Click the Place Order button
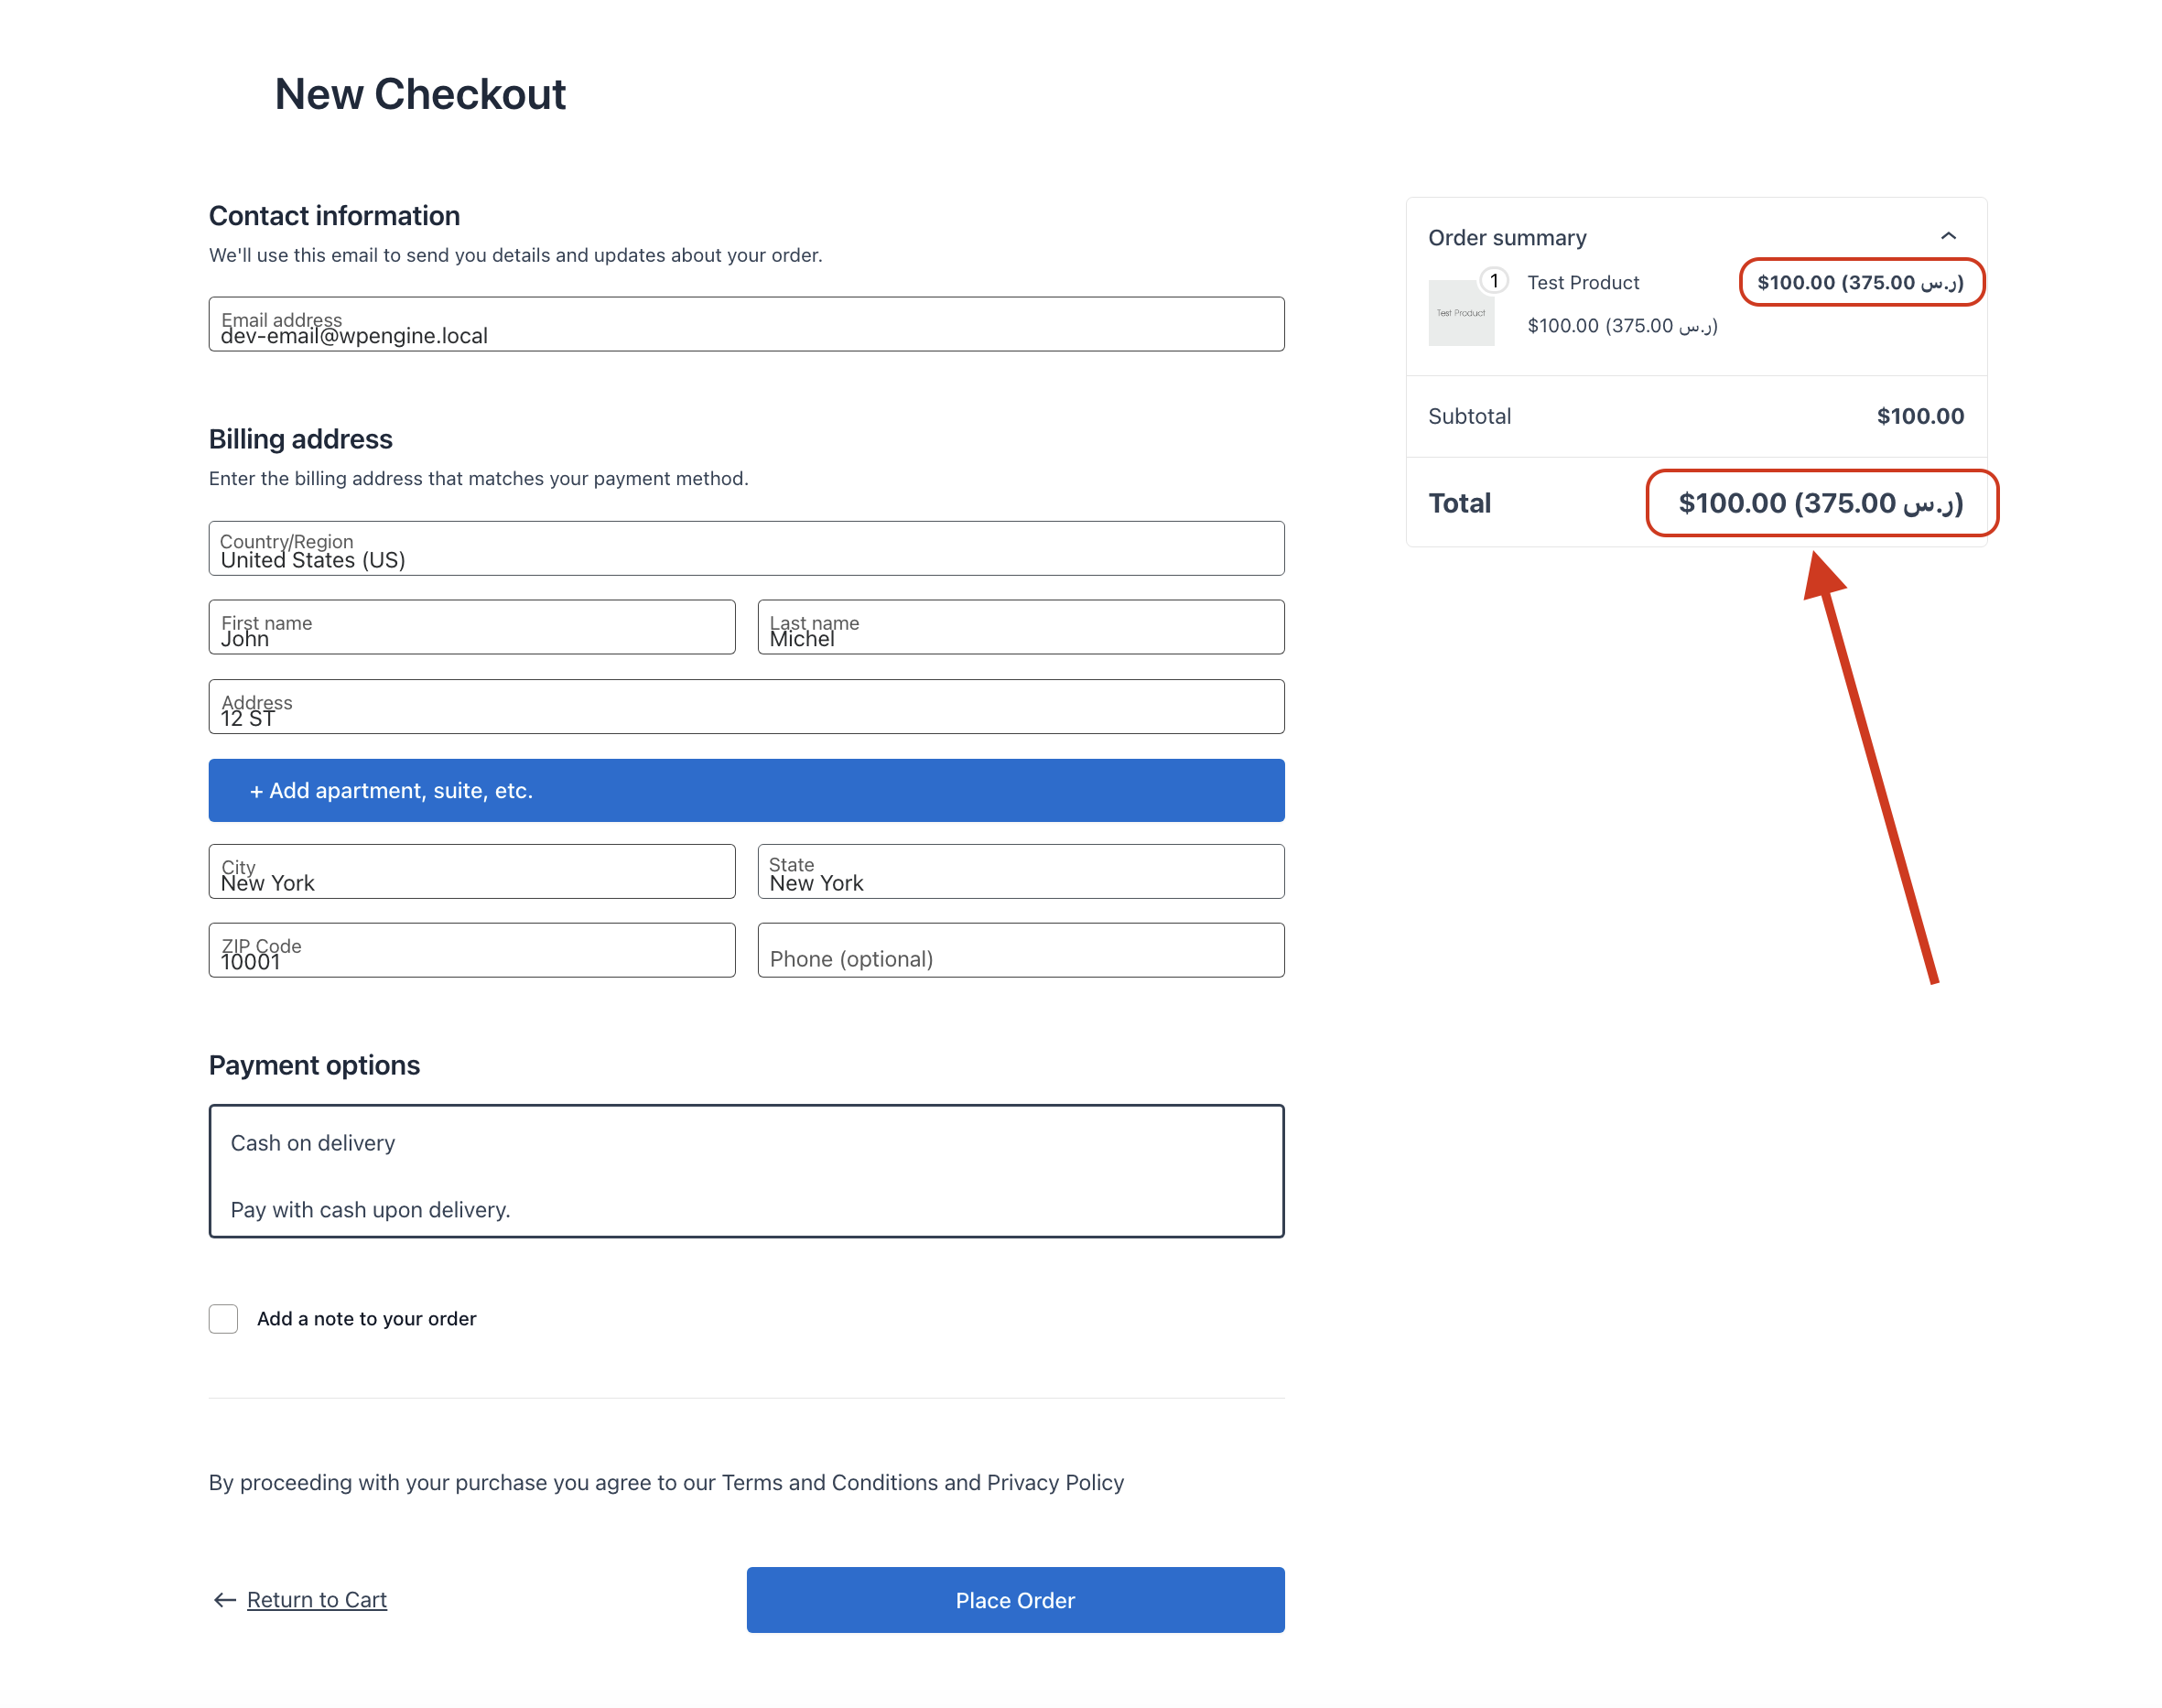The width and height of the screenshot is (2162, 1708). [x=1015, y=1600]
